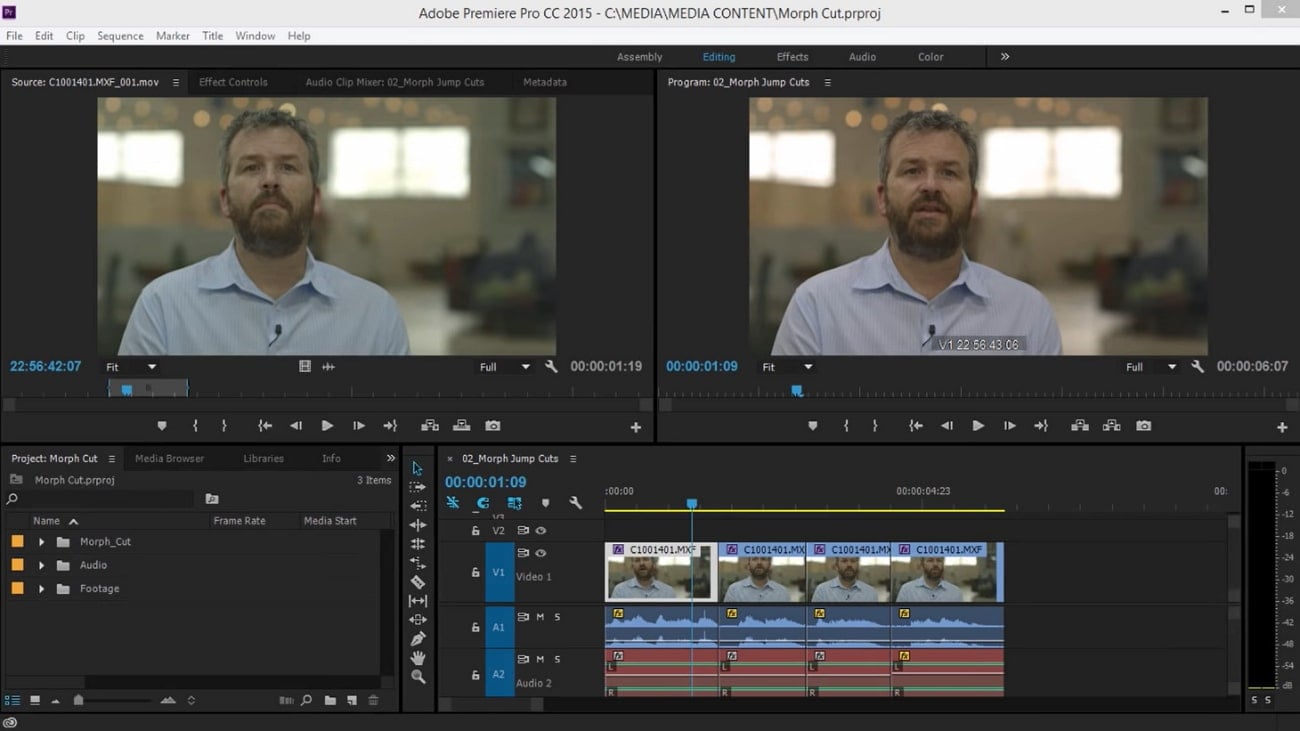1300x731 pixels.
Task: Show hidden Project panel tabs chevron
Action: click(391, 458)
